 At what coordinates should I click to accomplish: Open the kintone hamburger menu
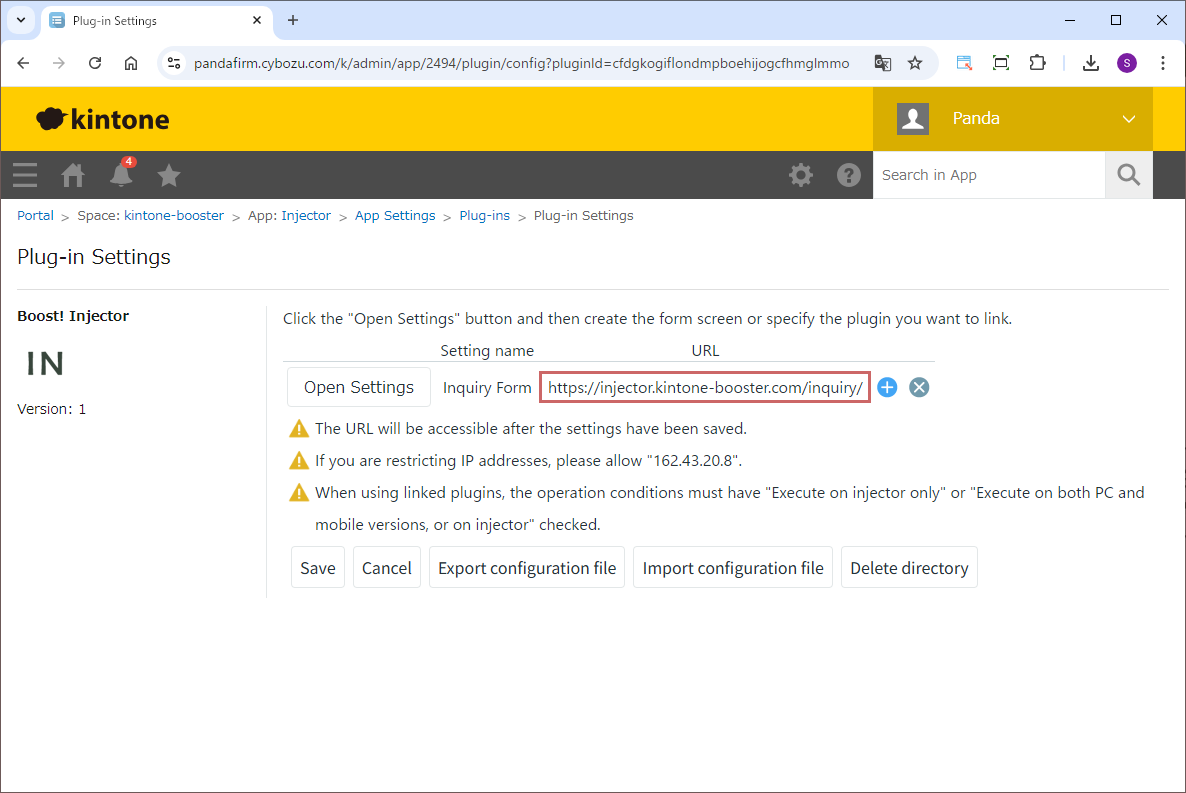click(x=25, y=175)
